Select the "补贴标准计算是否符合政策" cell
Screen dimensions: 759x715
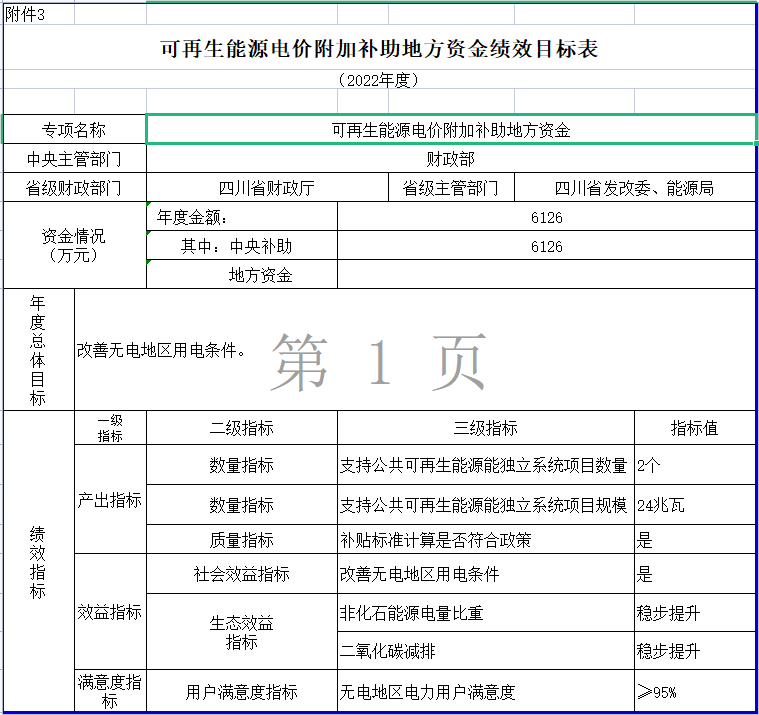pos(486,540)
